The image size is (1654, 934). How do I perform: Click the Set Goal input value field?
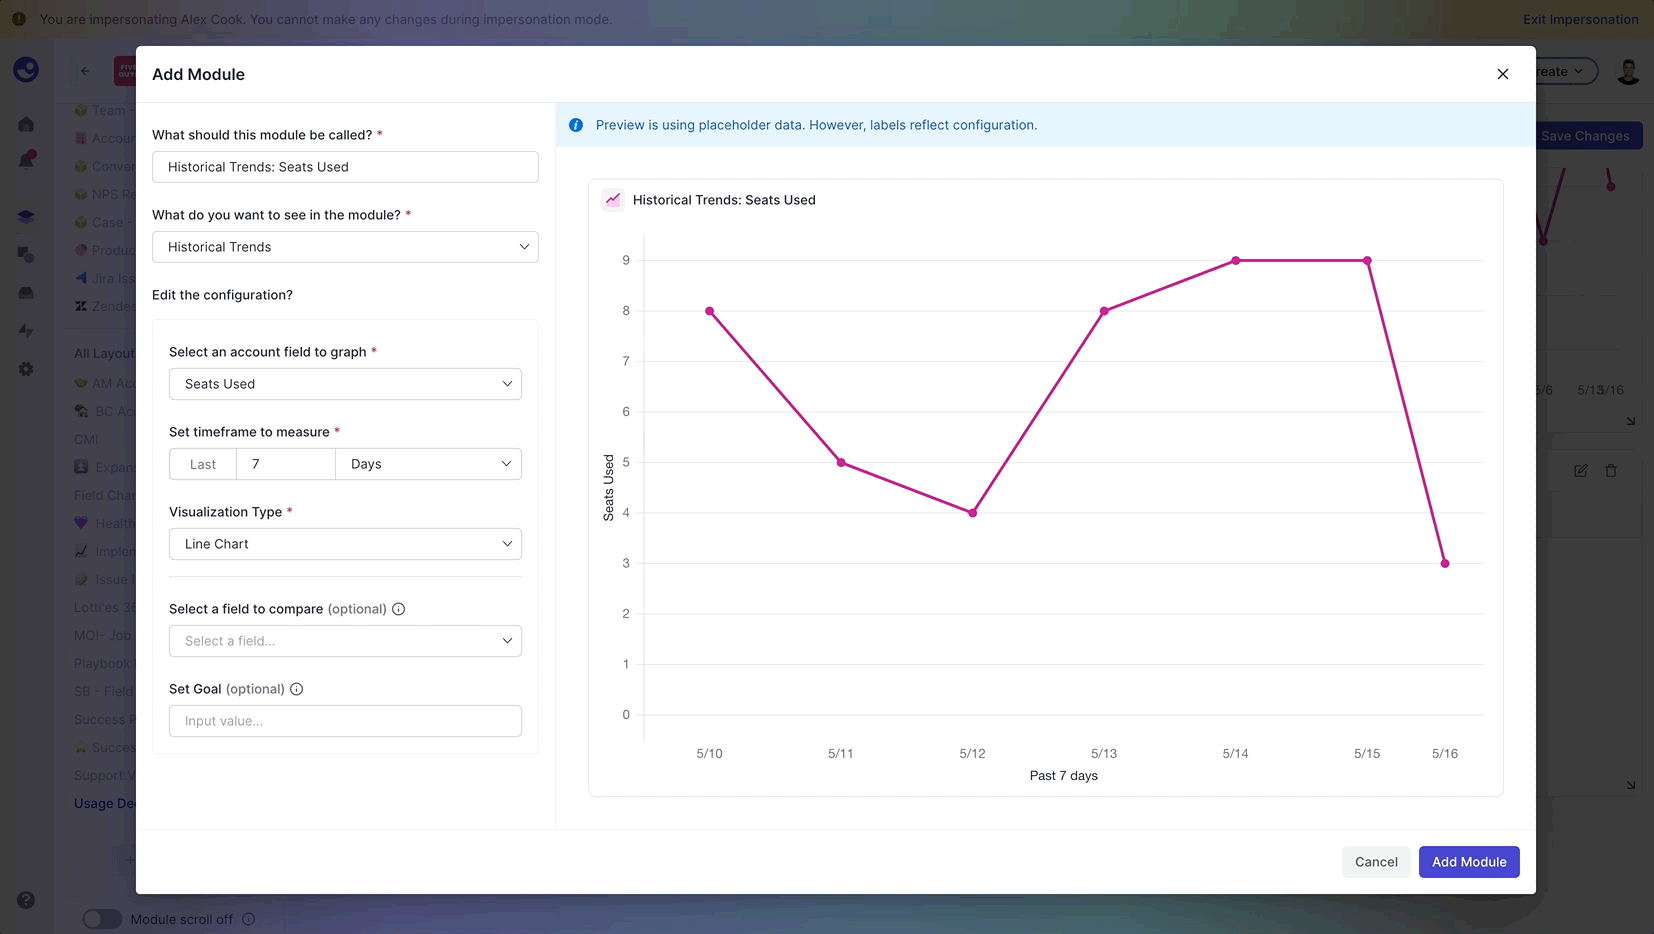coord(345,721)
